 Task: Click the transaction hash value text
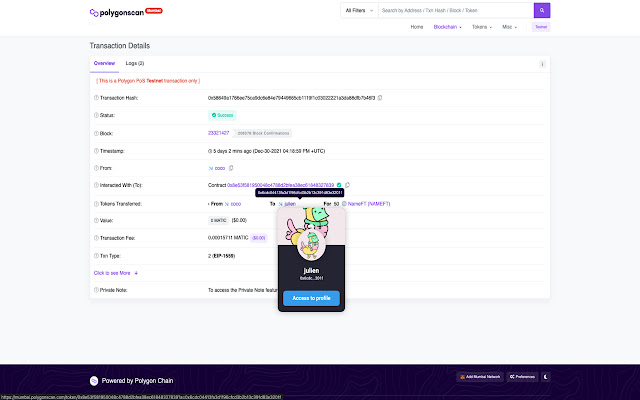pyautogui.click(x=291, y=98)
